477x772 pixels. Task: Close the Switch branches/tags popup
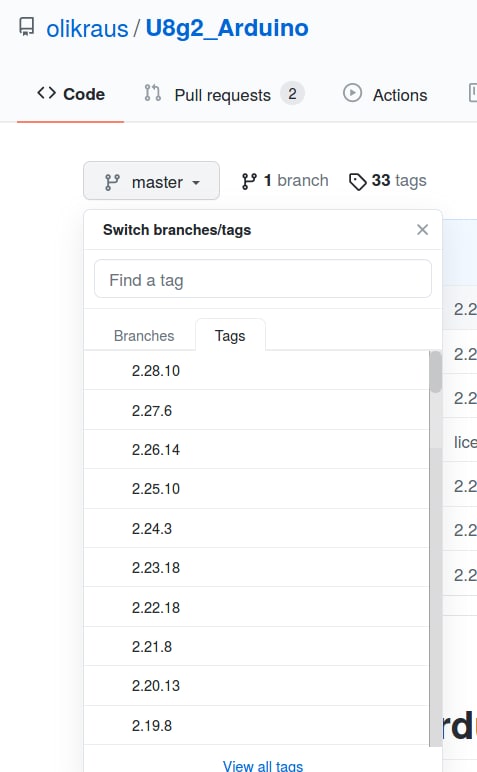tap(422, 229)
